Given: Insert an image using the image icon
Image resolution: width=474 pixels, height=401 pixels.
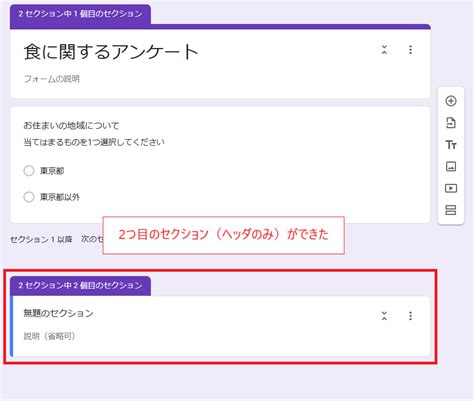Looking at the screenshot, I should point(451,166).
